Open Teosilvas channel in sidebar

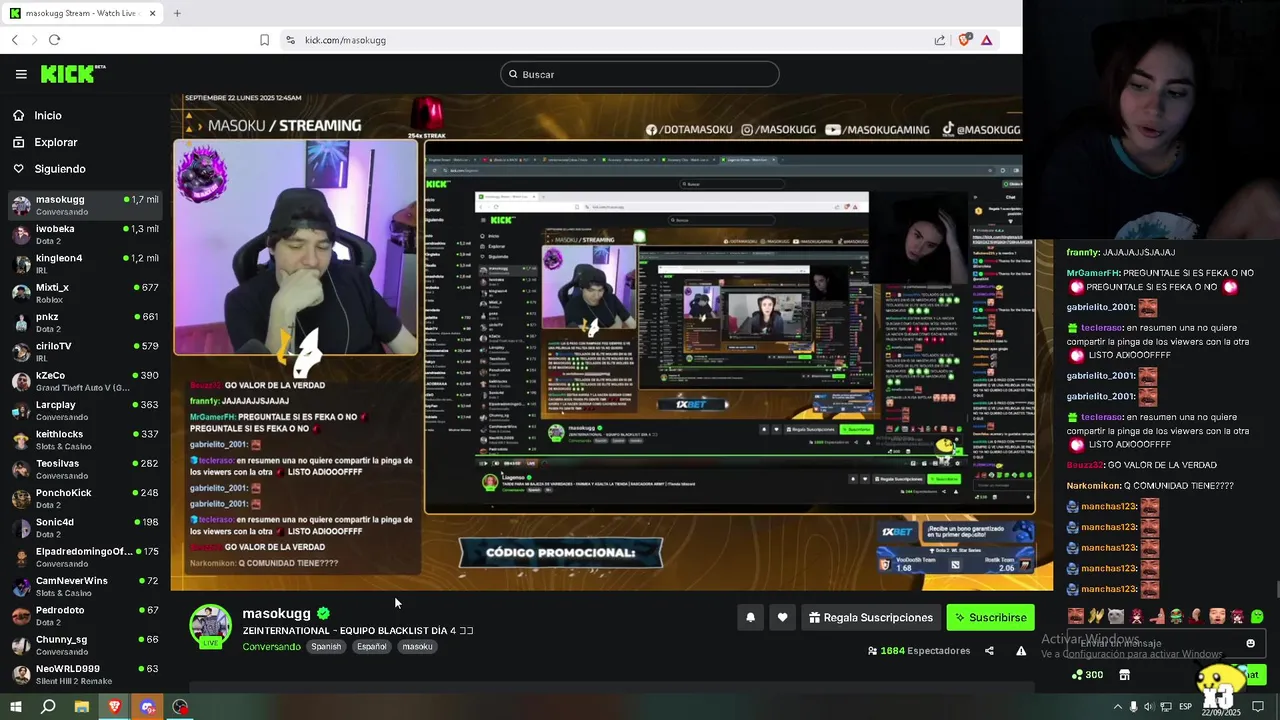[x=85, y=469]
